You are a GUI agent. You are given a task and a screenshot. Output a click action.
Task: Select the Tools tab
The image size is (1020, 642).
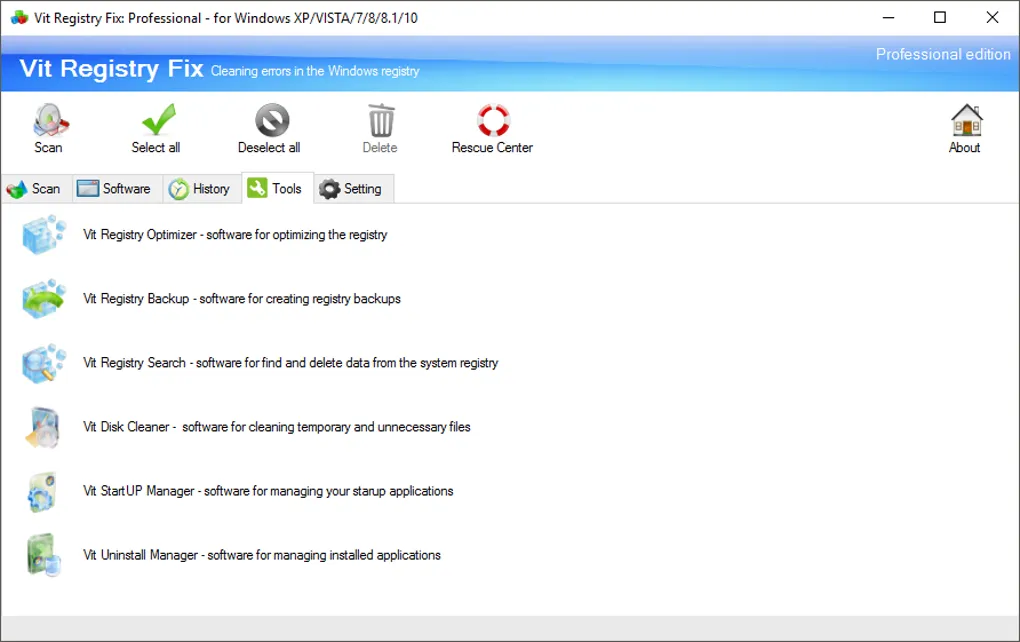[x=277, y=188]
